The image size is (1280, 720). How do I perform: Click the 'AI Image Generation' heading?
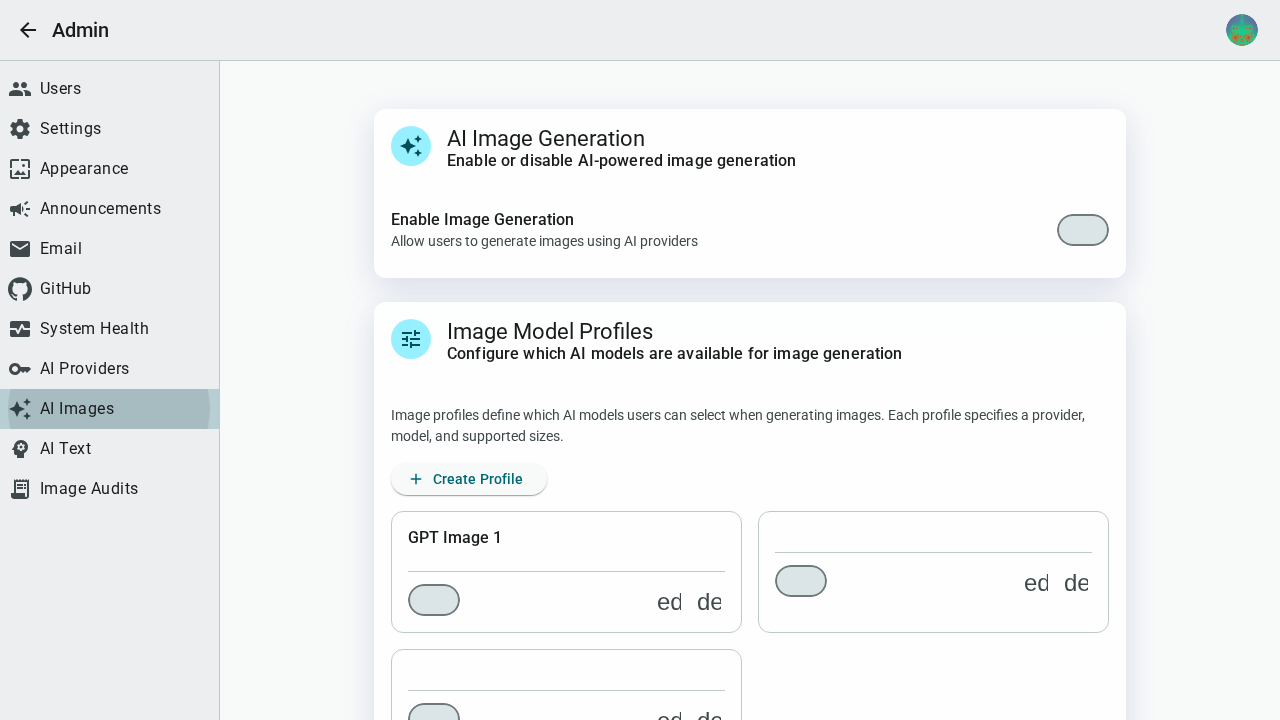[546, 138]
